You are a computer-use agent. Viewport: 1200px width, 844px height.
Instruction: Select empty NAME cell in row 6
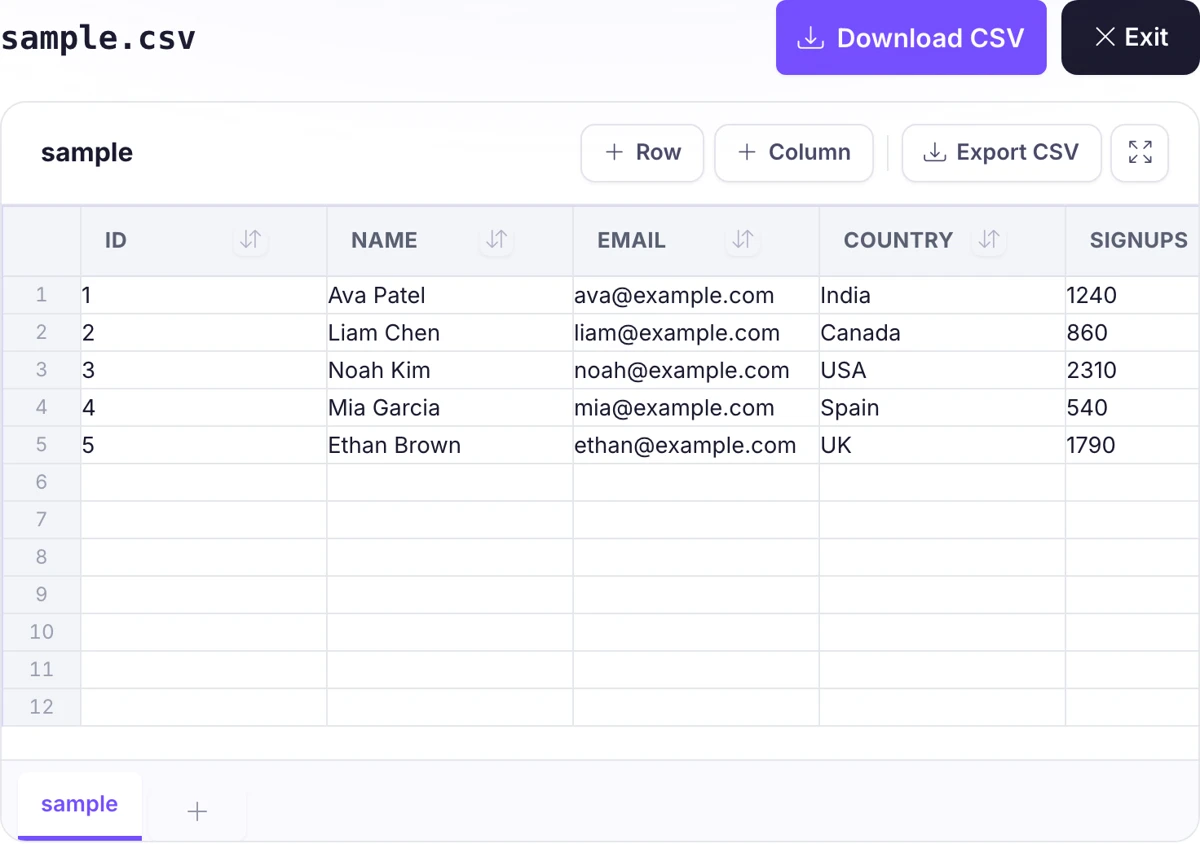pyautogui.click(x=450, y=482)
